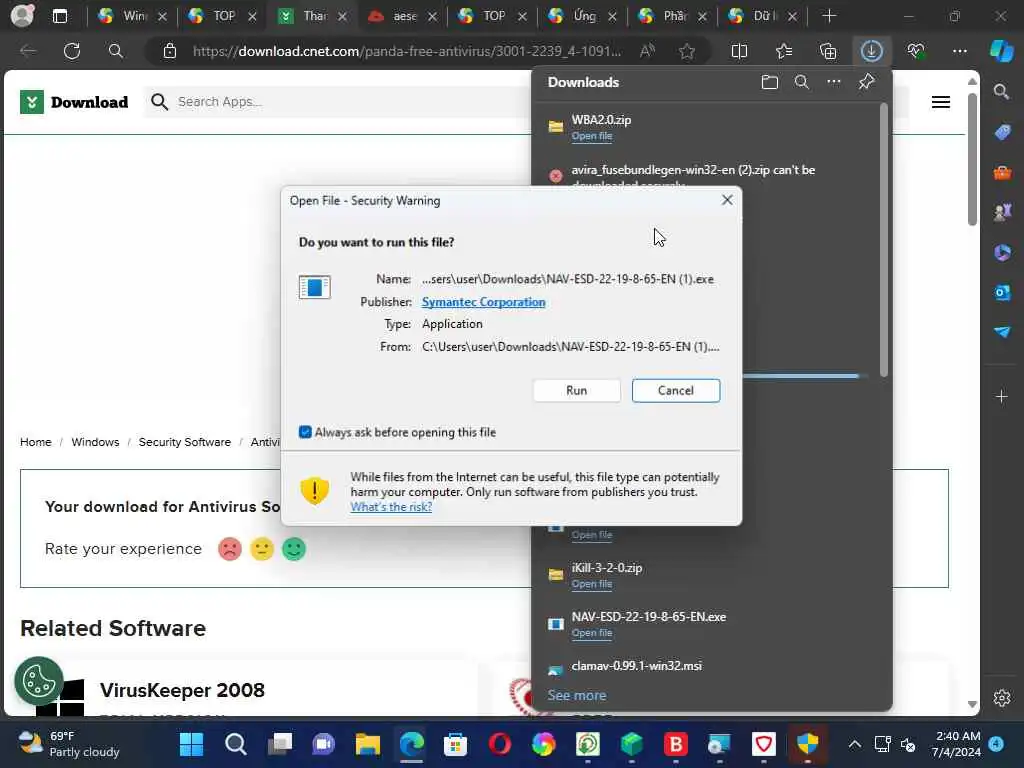Open the Symantec Corporation publisher link
Screen dimensions: 1024x768
[x=483, y=302]
